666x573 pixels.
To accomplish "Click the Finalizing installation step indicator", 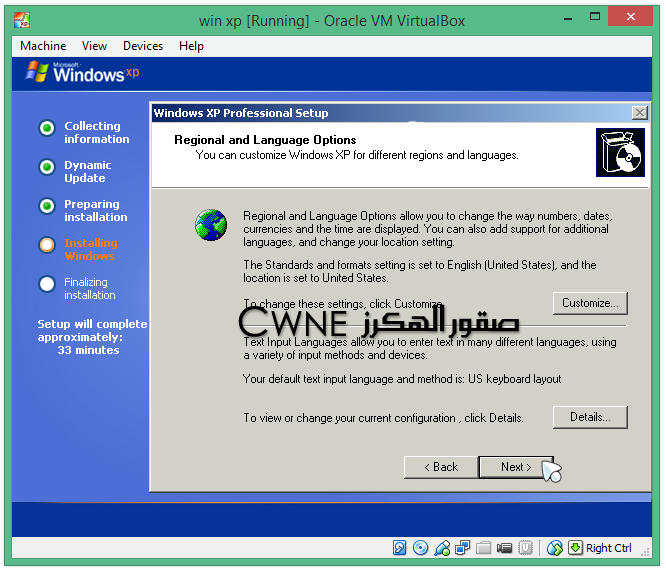I will pyautogui.click(x=47, y=284).
